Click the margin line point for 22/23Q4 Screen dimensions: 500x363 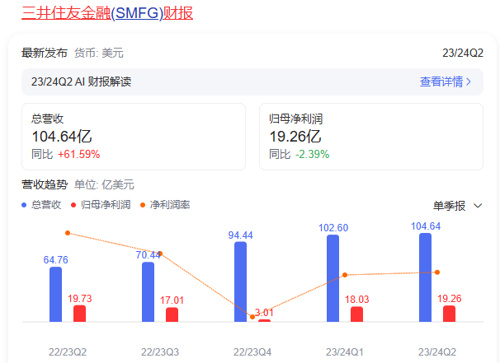(252, 317)
